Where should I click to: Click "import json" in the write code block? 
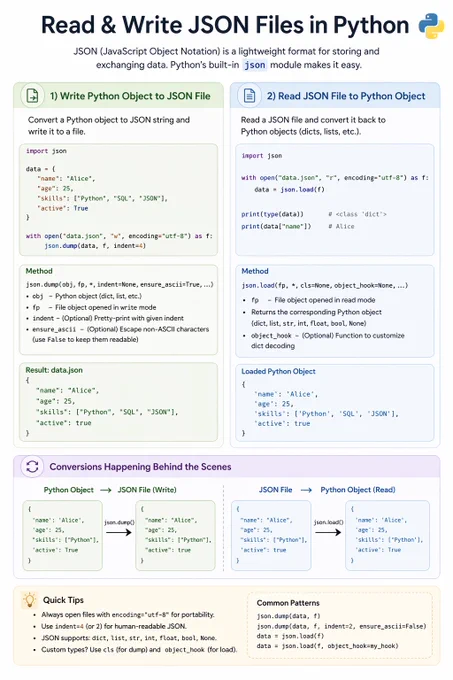click(46, 151)
